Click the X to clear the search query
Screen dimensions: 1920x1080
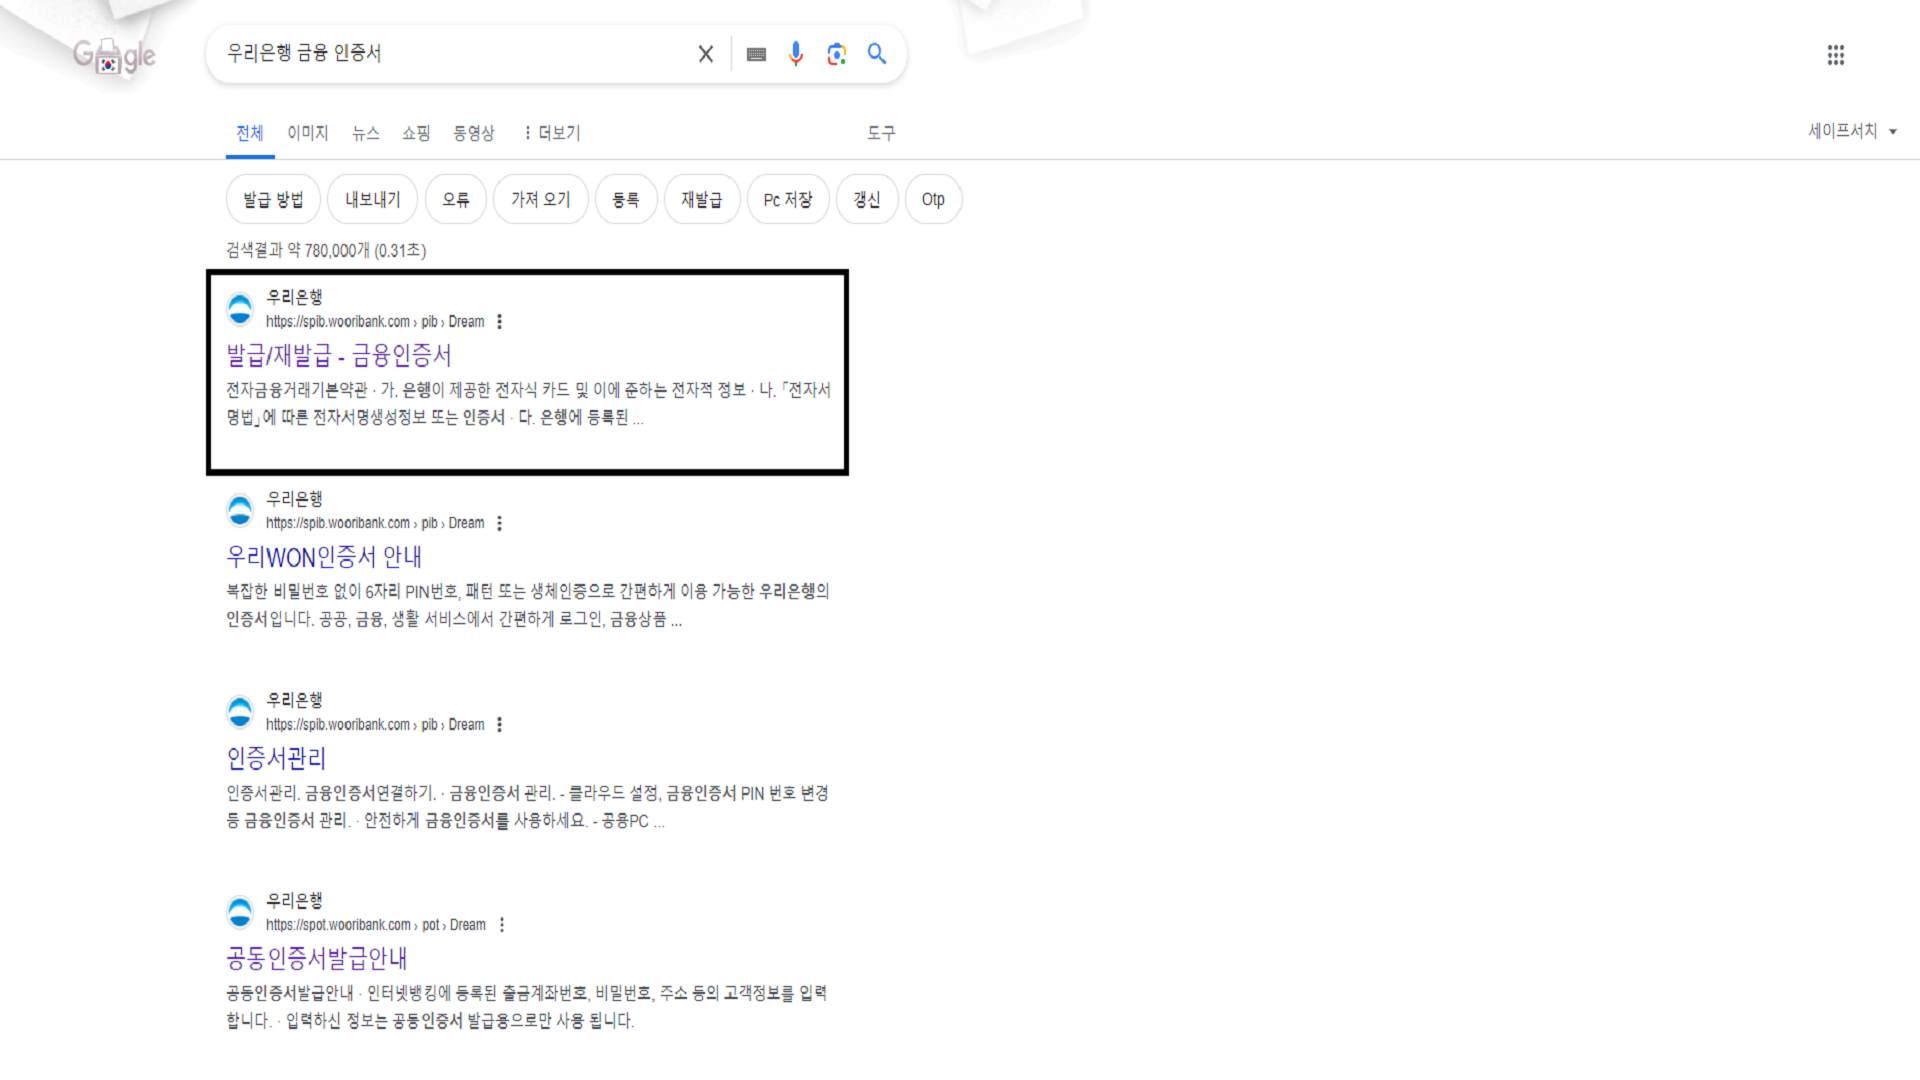(705, 54)
